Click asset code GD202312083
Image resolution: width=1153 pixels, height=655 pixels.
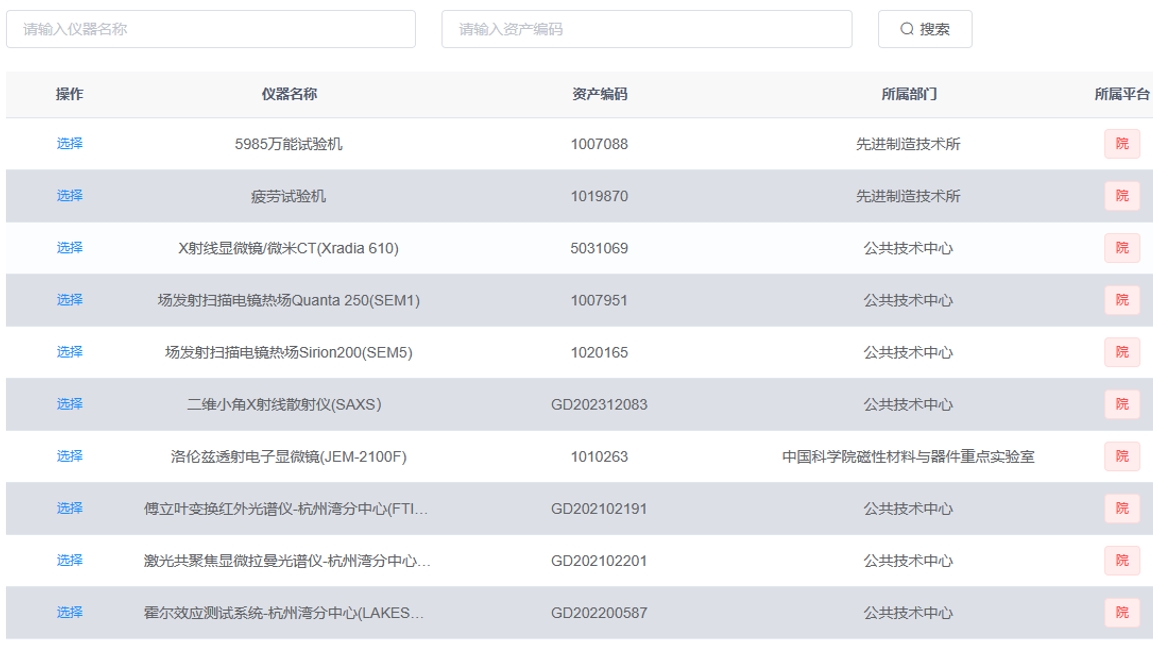coord(599,405)
